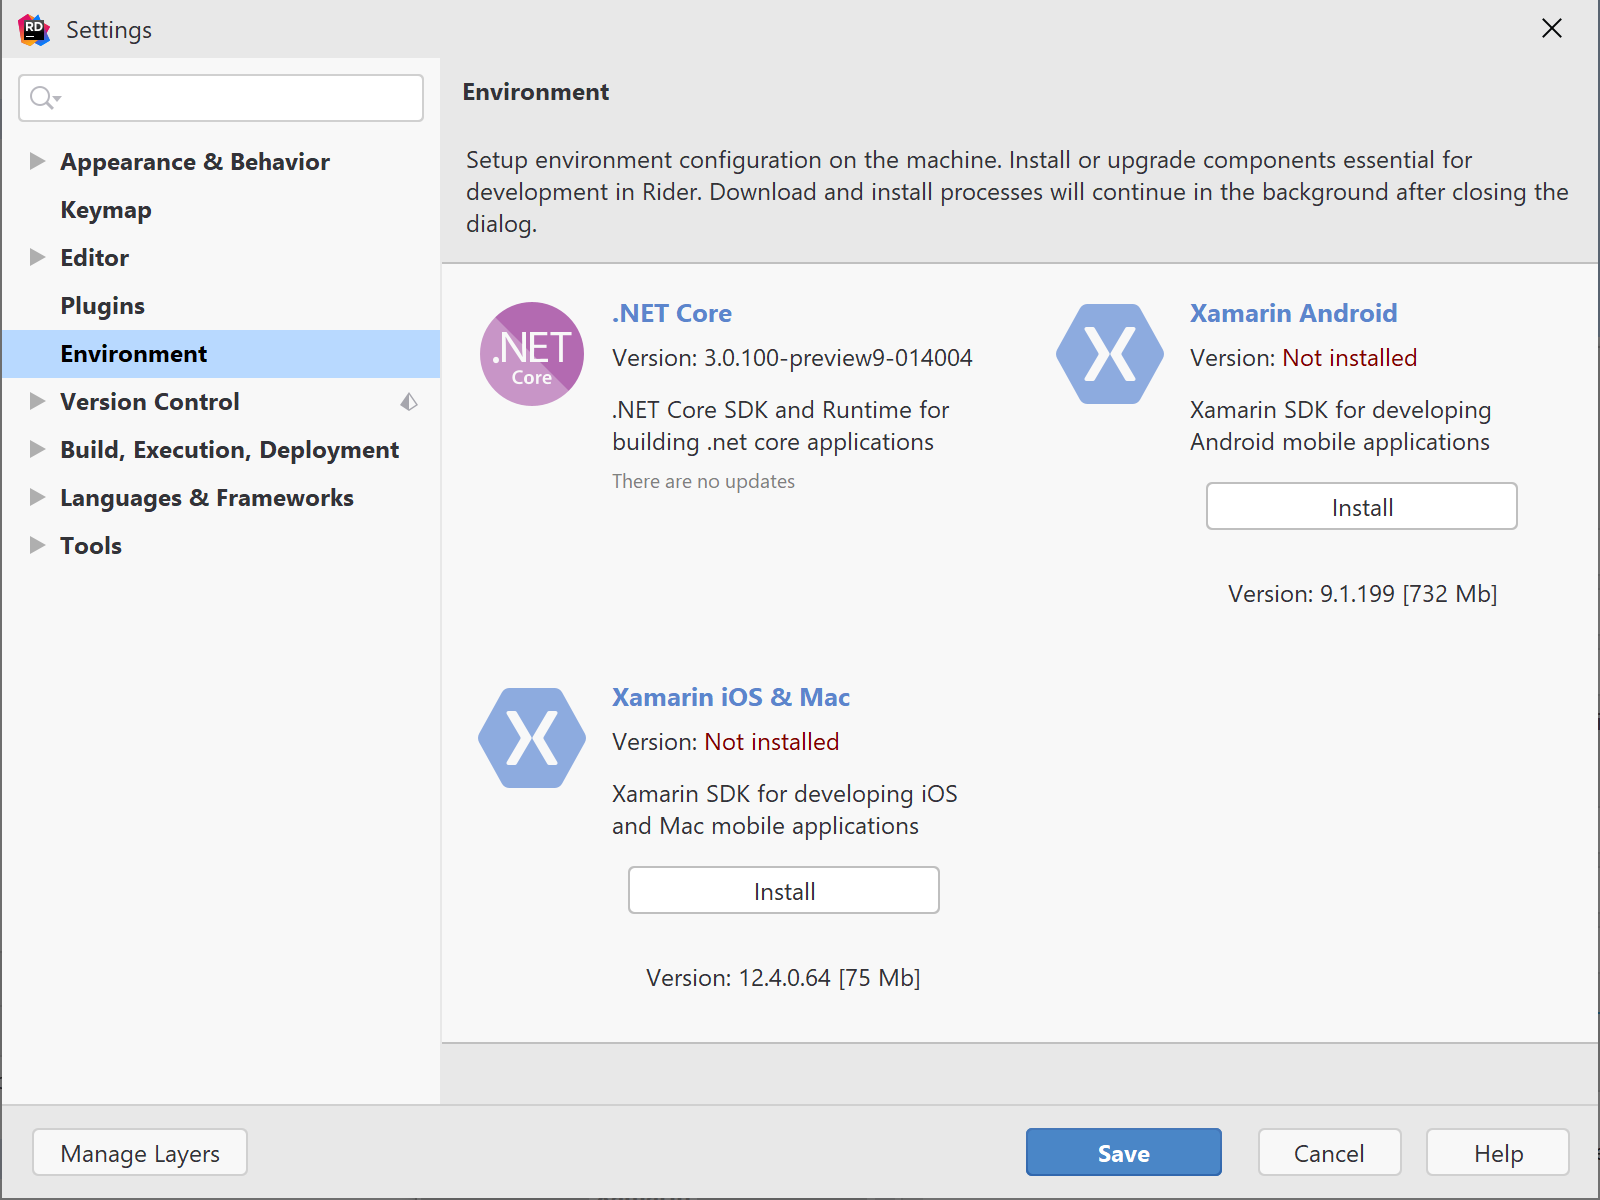The height and width of the screenshot is (1200, 1600).
Task: Click the Rider logo in the title bar
Action: click(33, 29)
